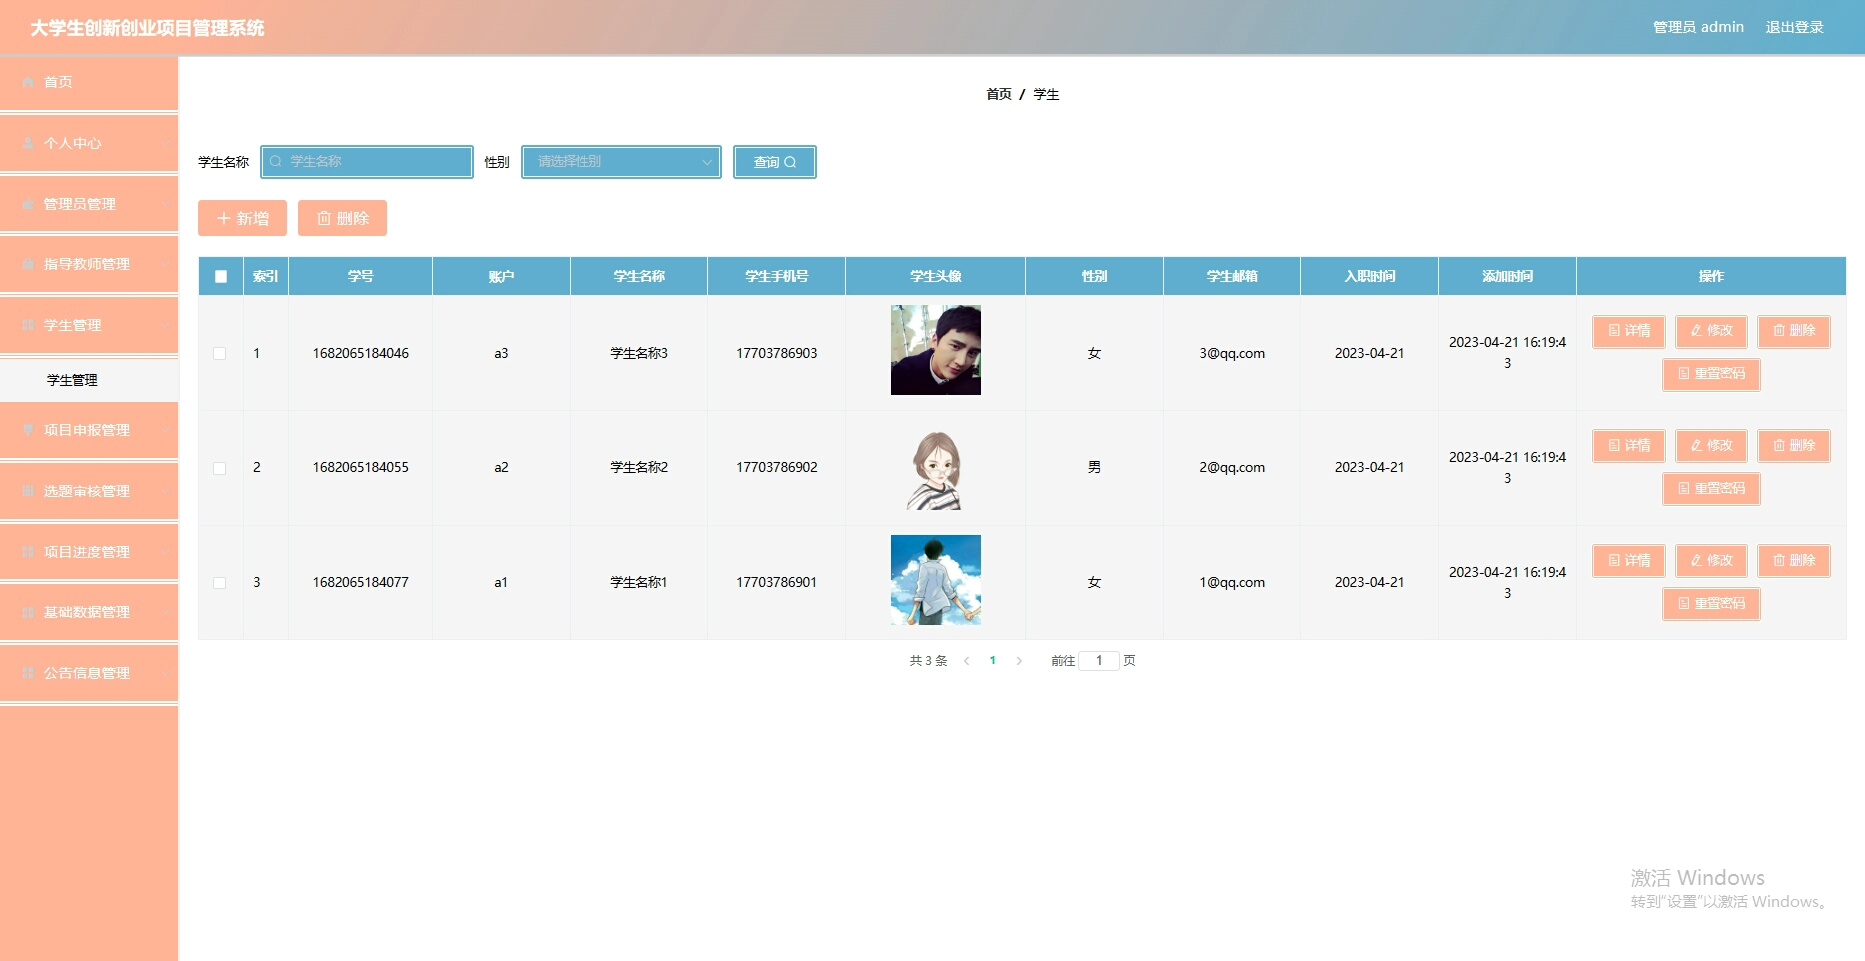The height and width of the screenshot is (961, 1865).
Task: Collapse the 学生管理 parent menu chevron
Action: 164,325
